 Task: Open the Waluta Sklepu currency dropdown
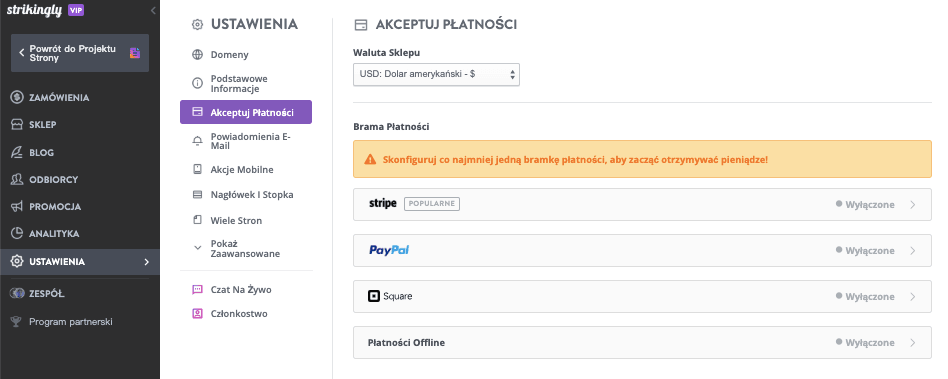point(436,74)
